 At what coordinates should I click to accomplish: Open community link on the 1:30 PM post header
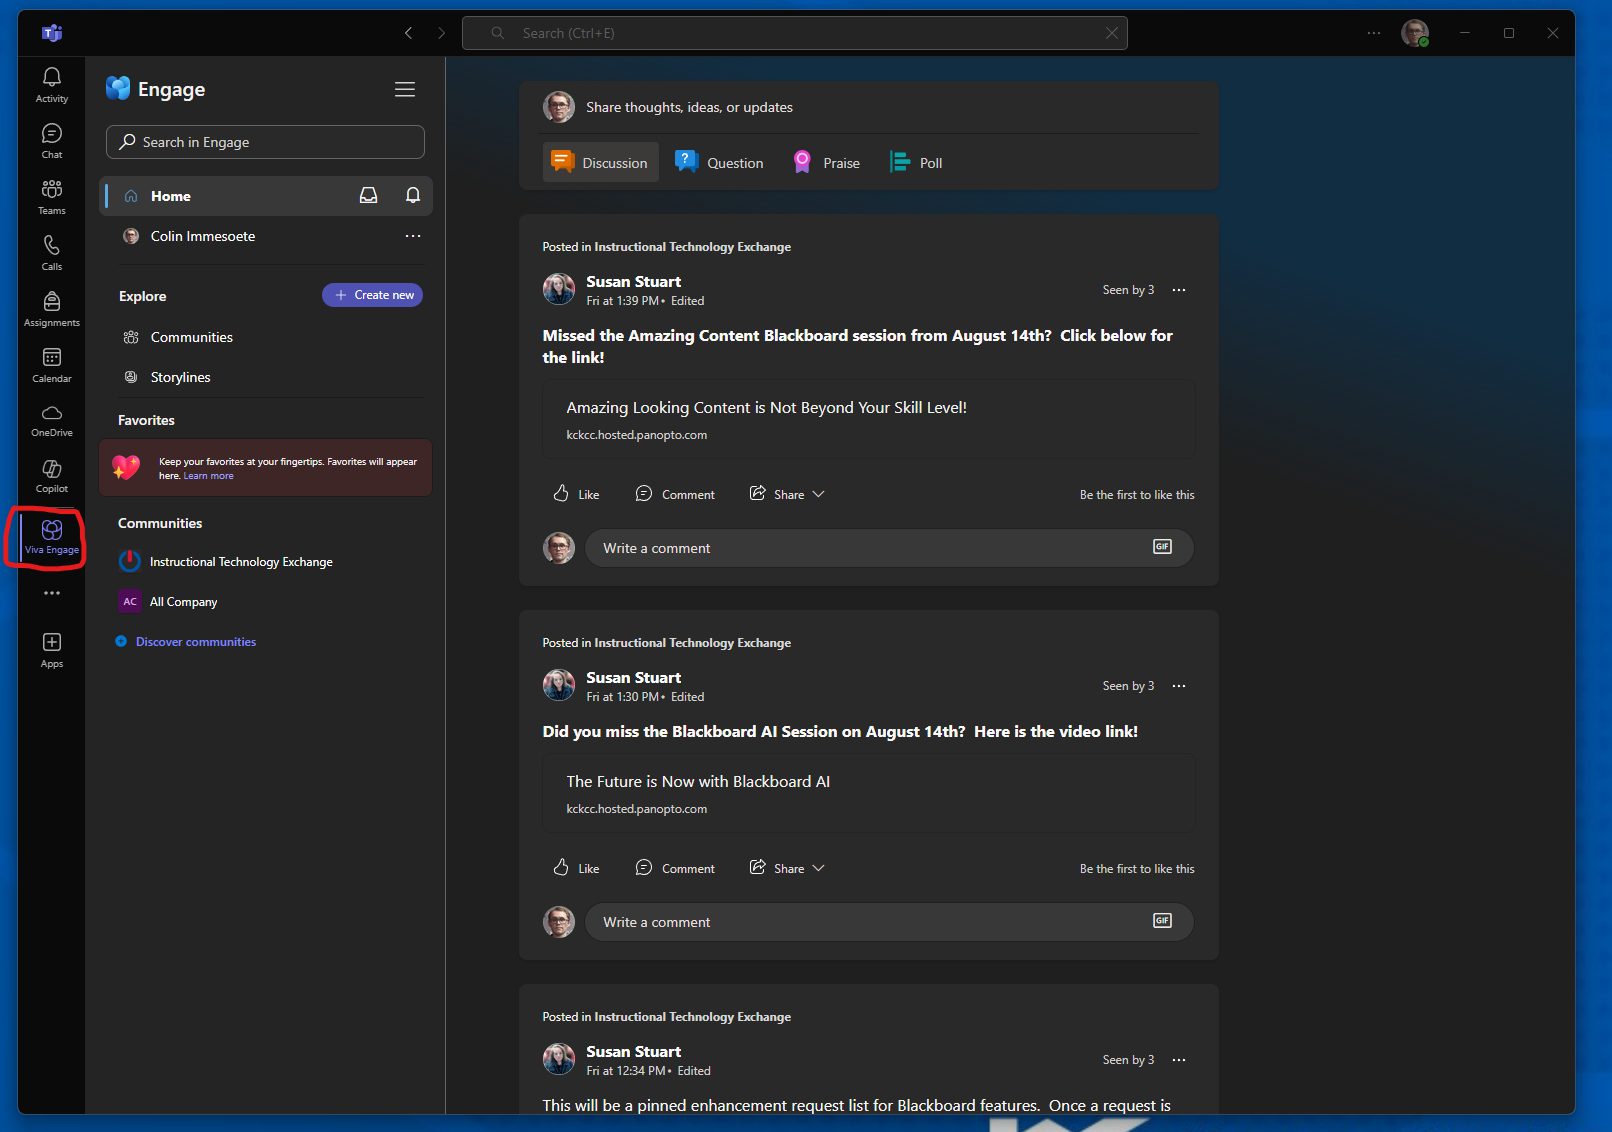(692, 643)
